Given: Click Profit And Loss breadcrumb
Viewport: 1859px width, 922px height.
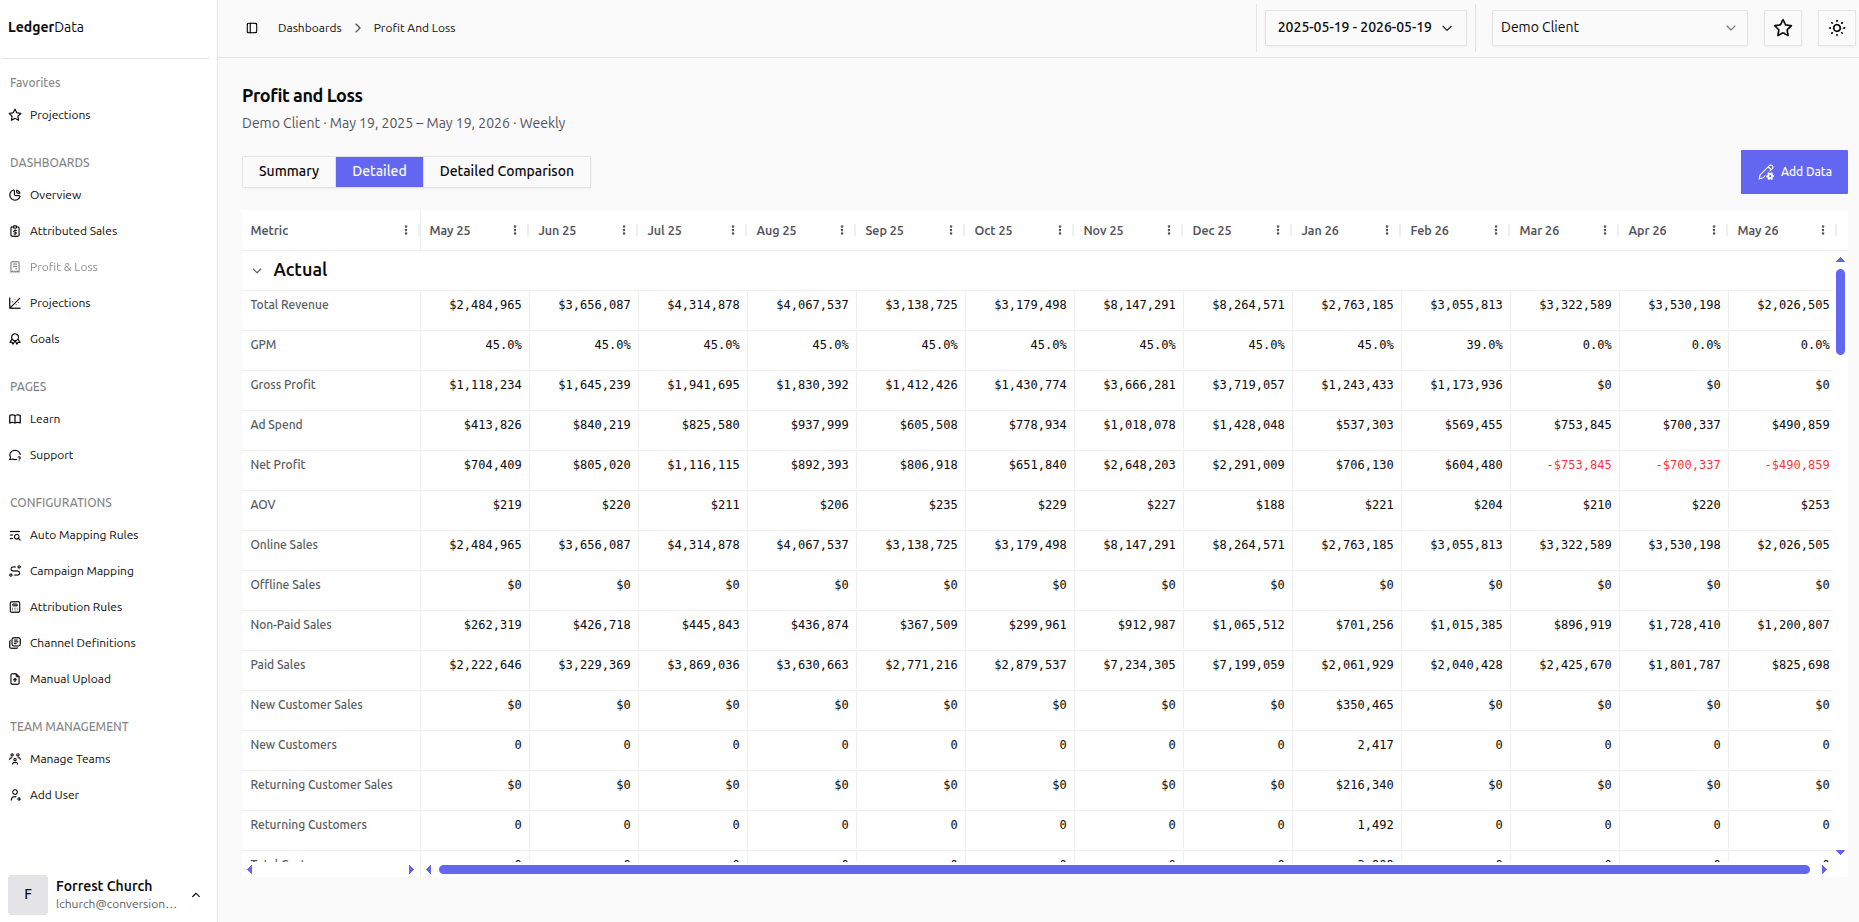Looking at the screenshot, I should tap(414, 28).
